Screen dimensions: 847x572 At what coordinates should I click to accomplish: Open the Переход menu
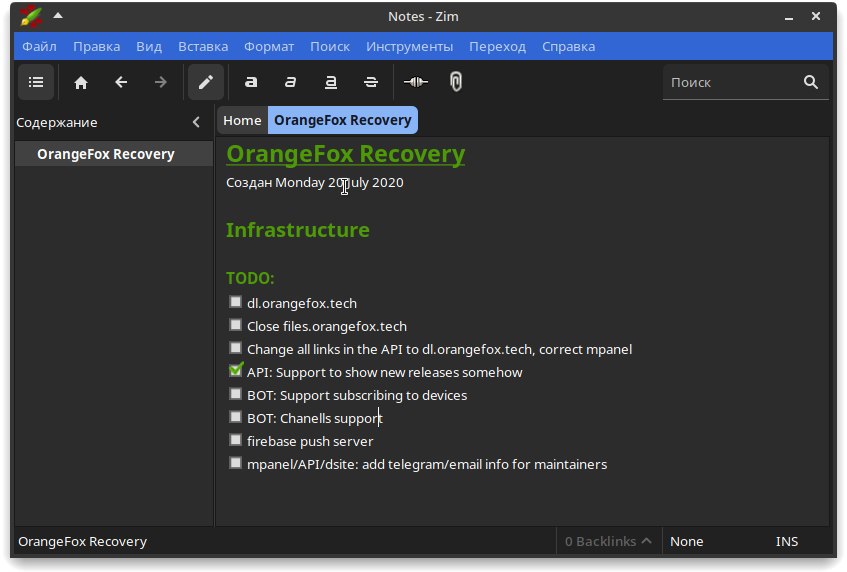click(x=498, y=46)
